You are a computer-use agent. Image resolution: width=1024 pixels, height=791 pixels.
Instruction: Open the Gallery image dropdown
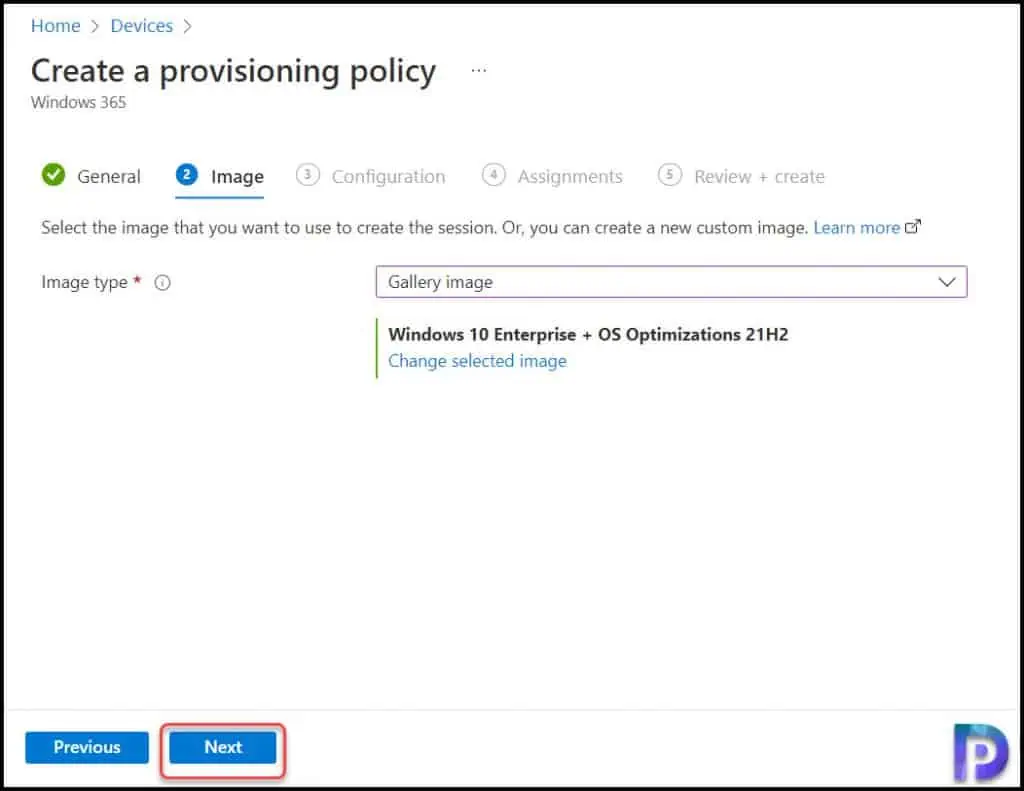pyautogui.click(x=671, y=282)
